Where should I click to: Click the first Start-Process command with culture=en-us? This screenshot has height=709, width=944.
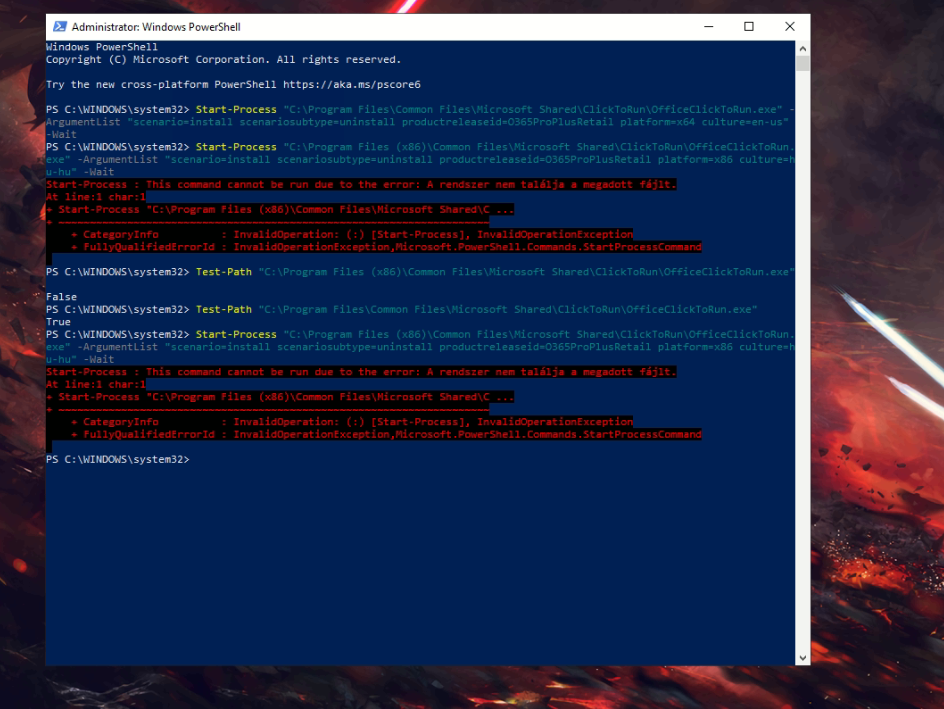click(236, 110)
